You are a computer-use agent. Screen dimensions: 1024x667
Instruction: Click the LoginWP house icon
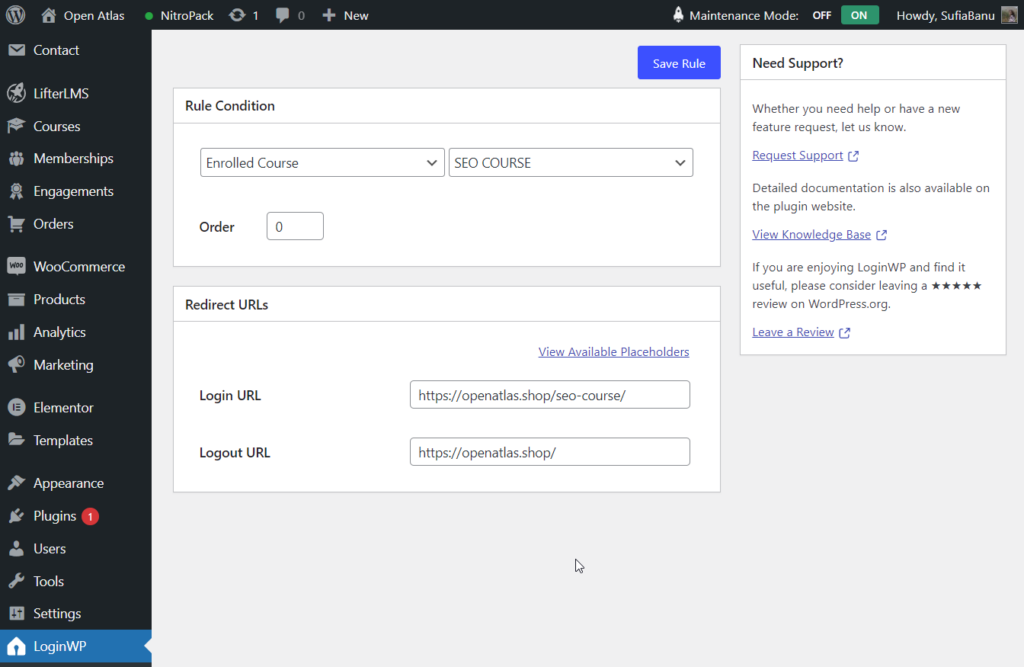tap(16, 646)
